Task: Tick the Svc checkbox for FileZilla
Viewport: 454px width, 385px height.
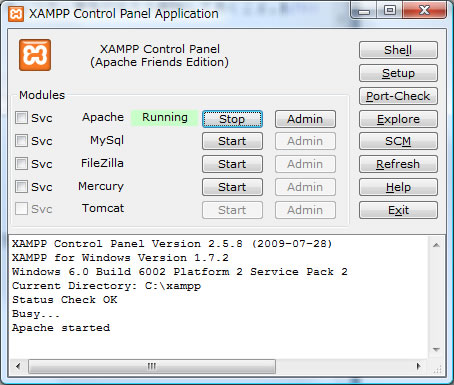Action: 21,164
